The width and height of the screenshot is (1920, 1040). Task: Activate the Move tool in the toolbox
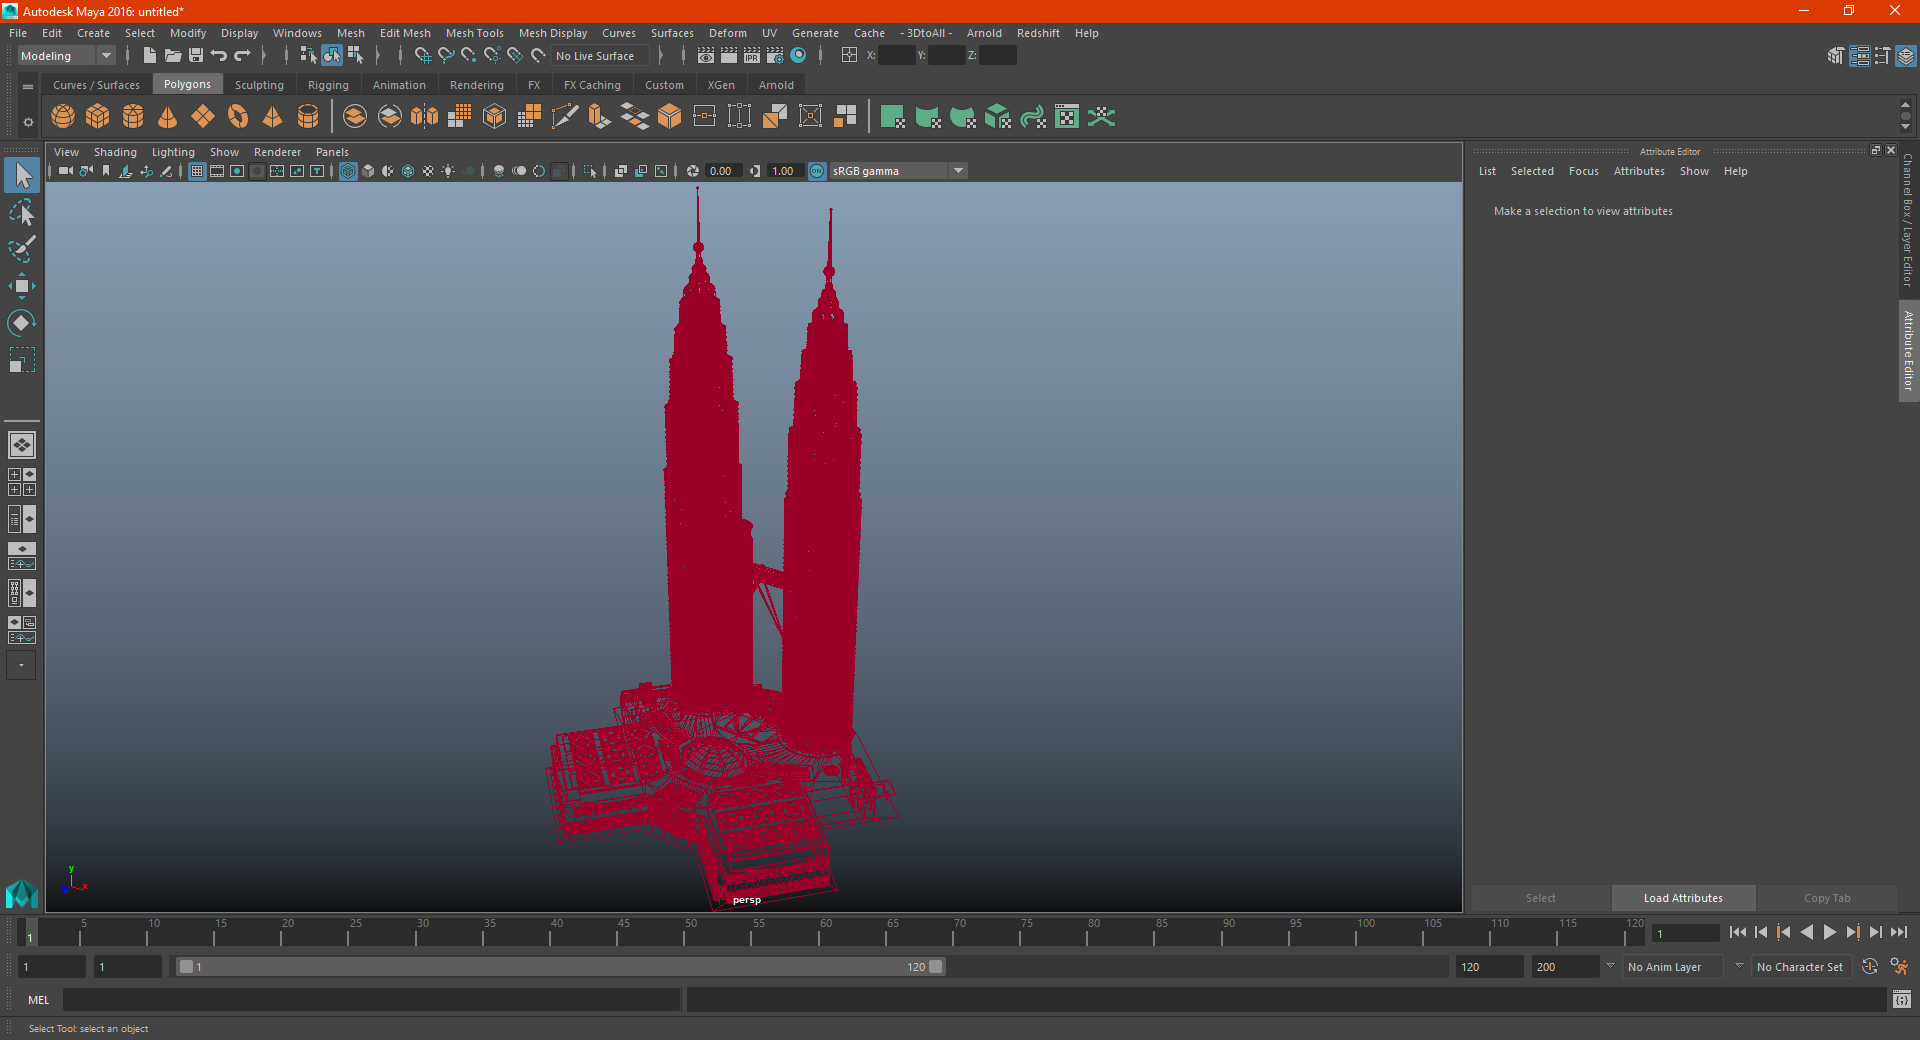[x=22, y=286]
